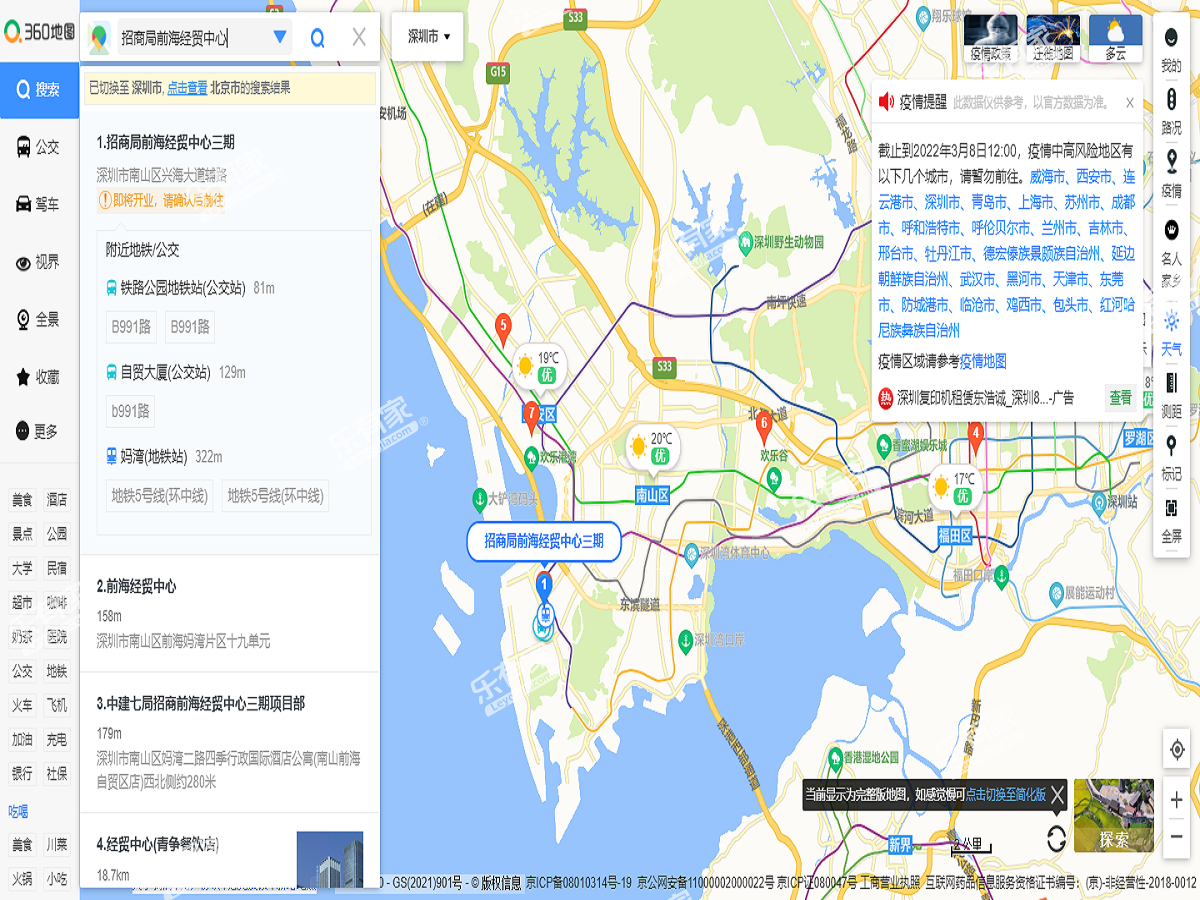This screenshot has width=1200, height=900.
Task: Open the 全景 panorama sidebar tab
Action: (x=40, y=319)
